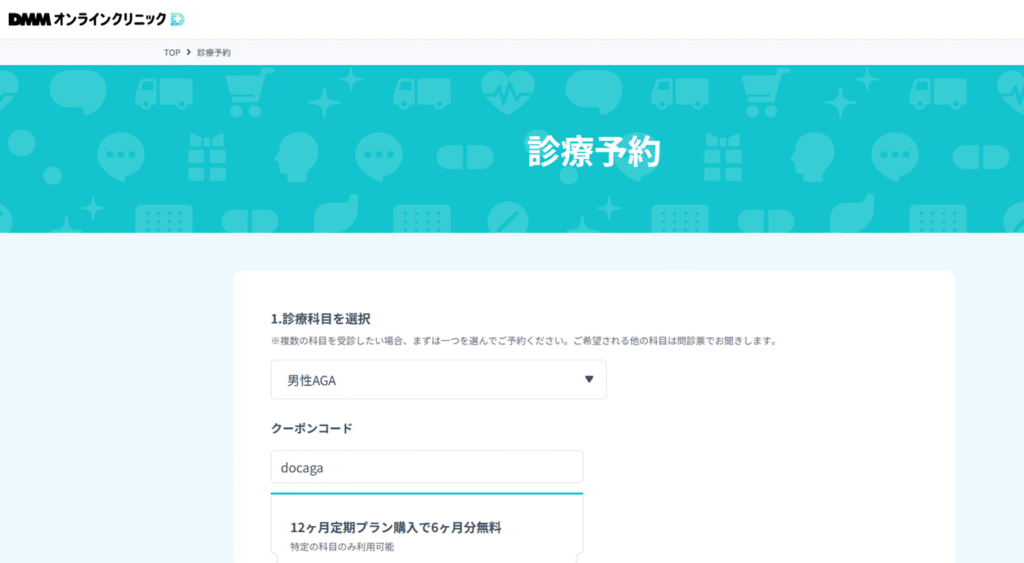Click the 診療予約 banner heading

593,150
